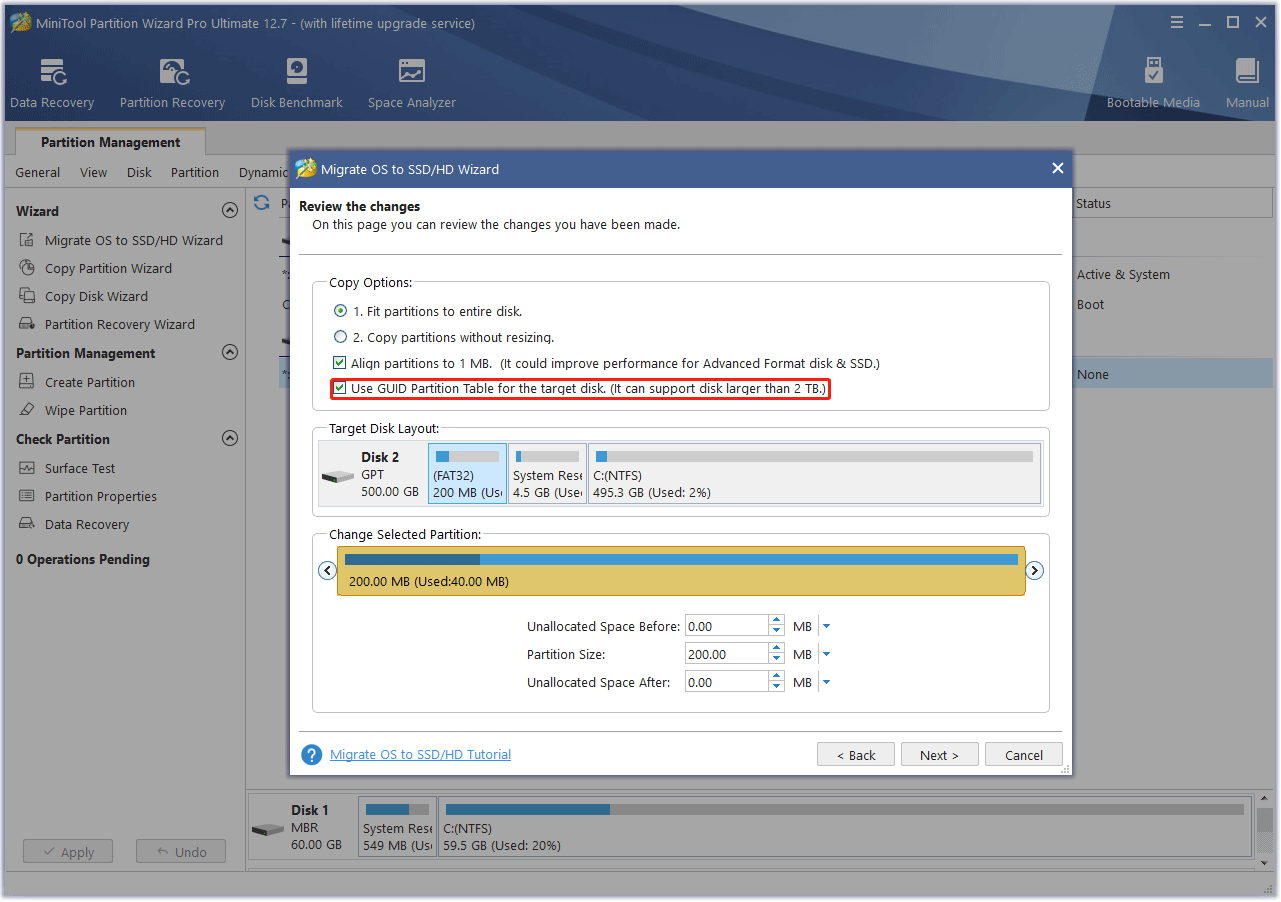The height and width of the screenshot is (902, 1281).
Task: Select the Bootable Media tool
Action: 1153,80
